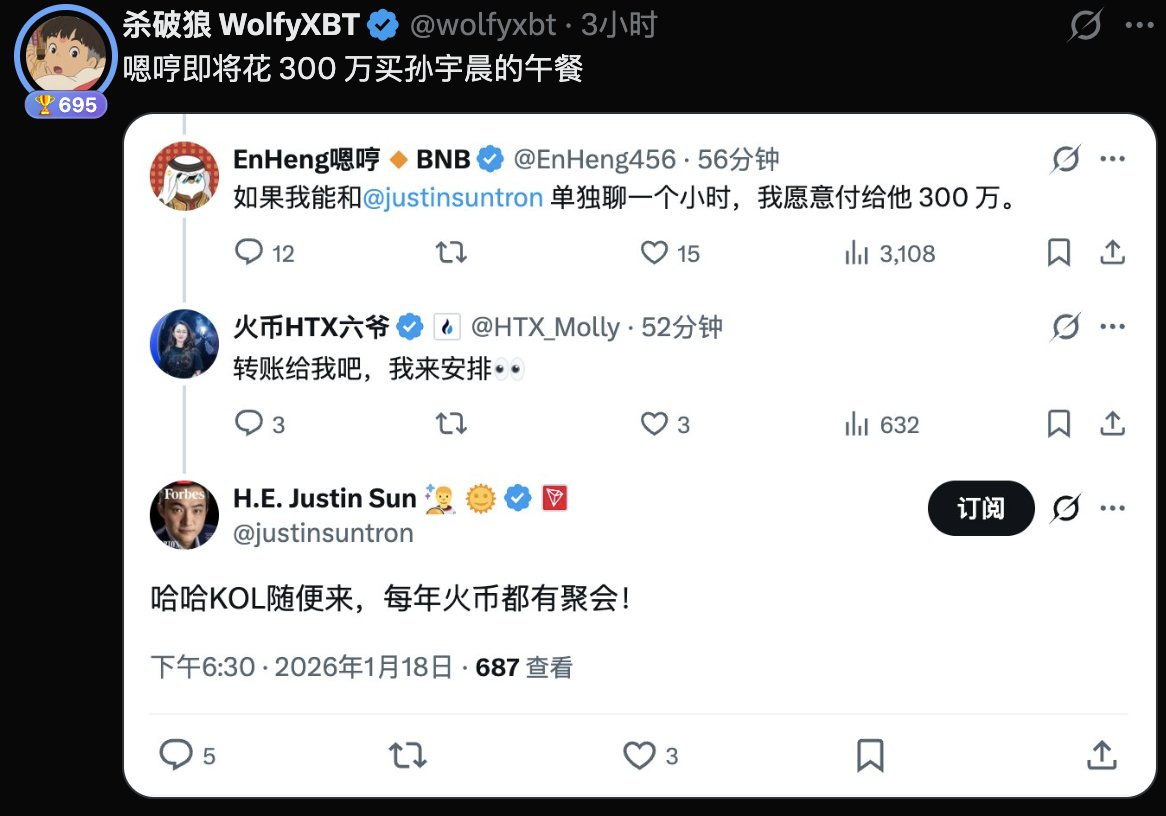Viewport: 1166px width, 816px height.
Task: View analytics showing 3,108 views
Action: (889, 253)
